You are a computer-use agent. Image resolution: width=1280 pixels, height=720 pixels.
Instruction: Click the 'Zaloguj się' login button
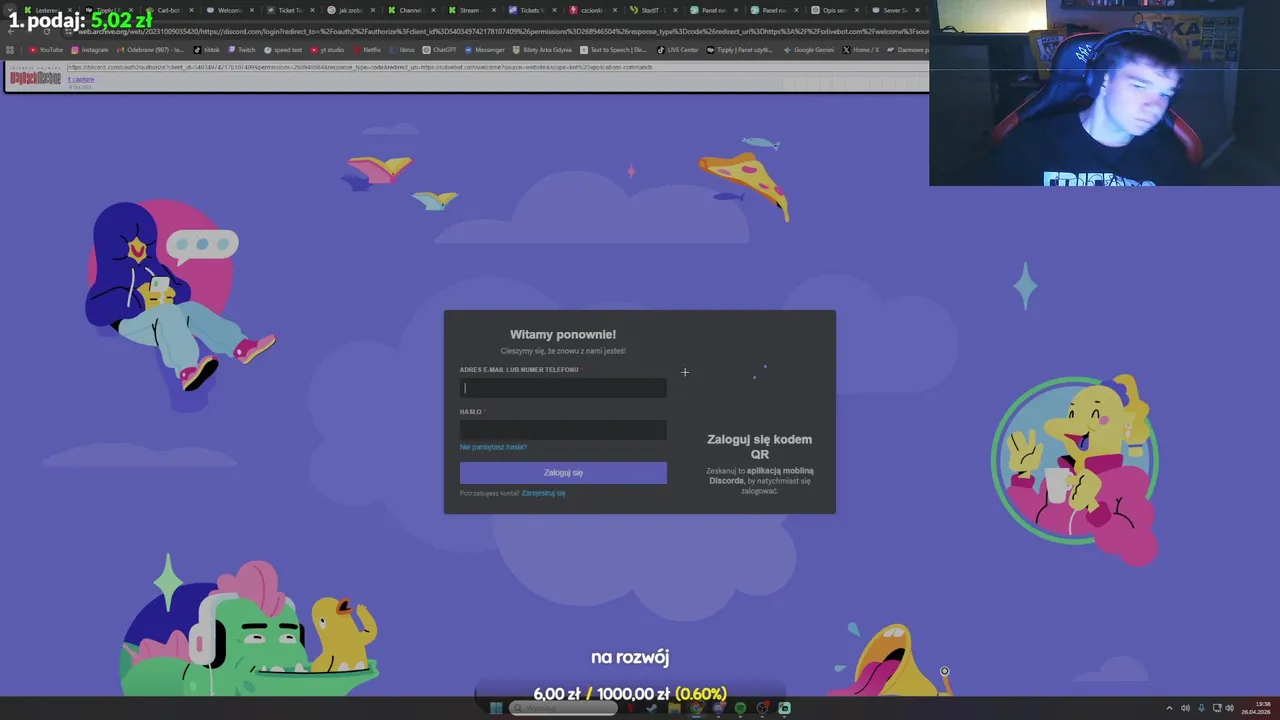(x=563, y=473)
